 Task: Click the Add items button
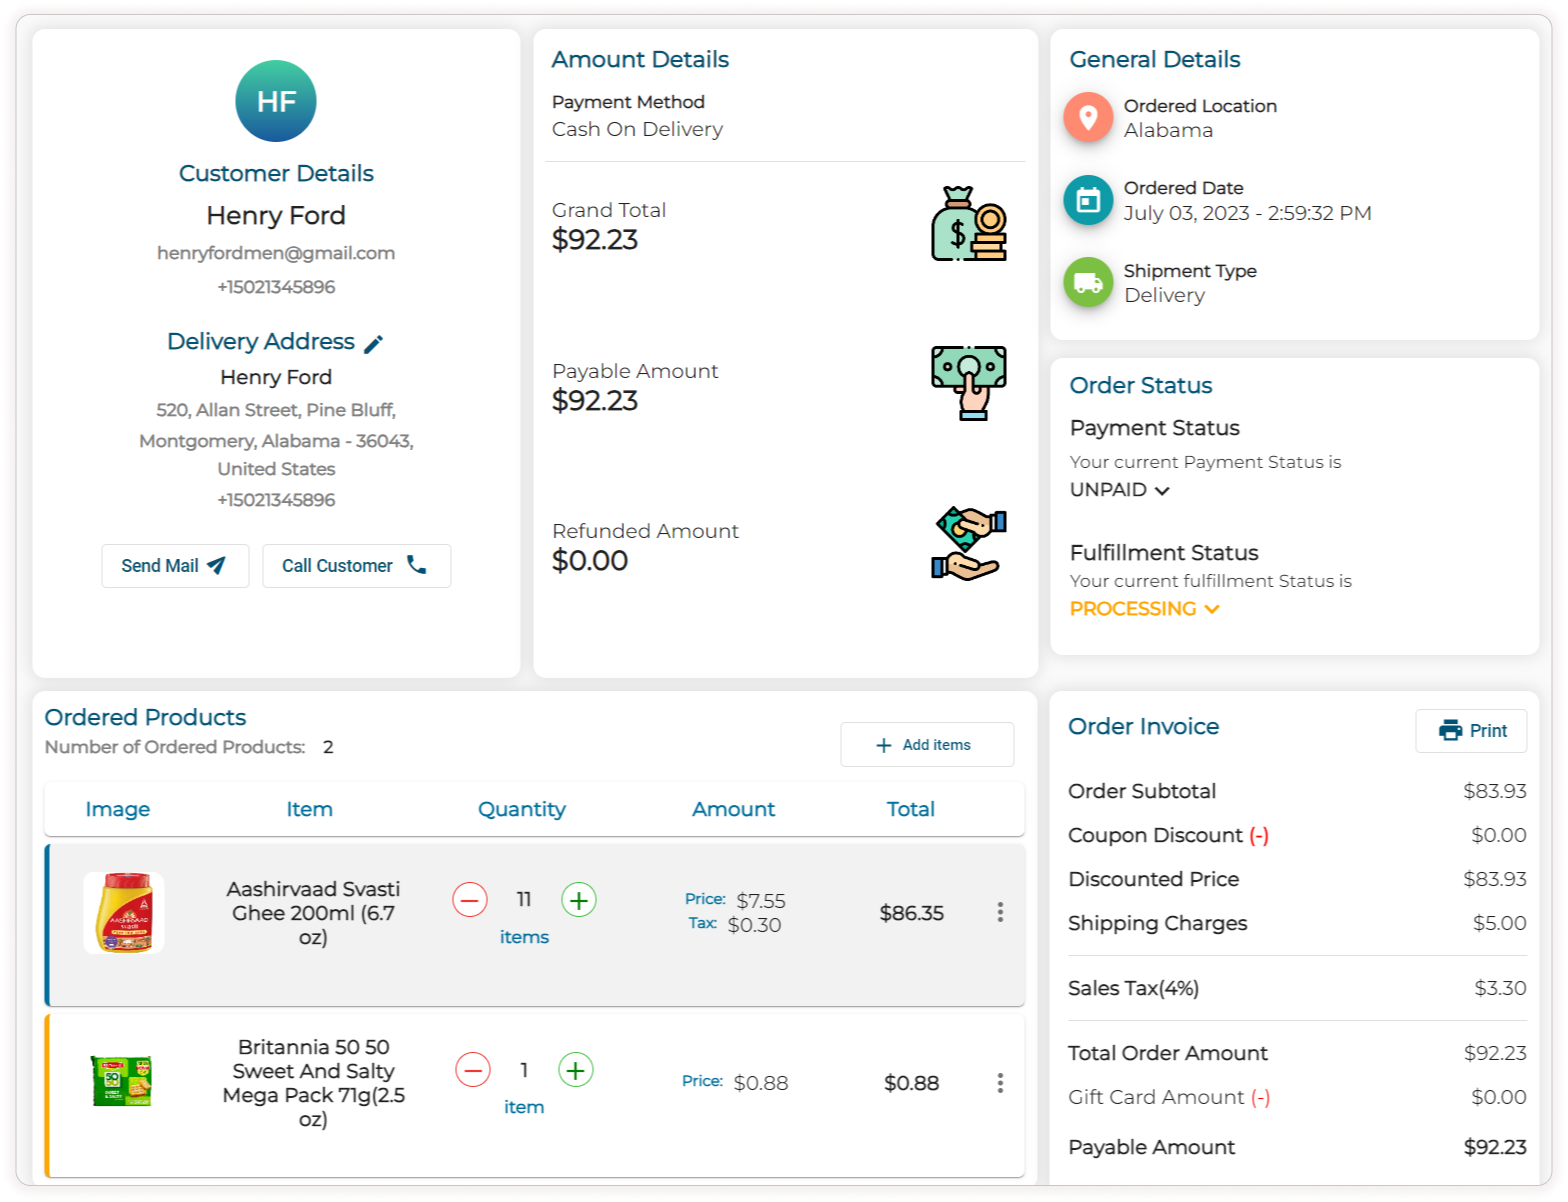pos(927,745)
